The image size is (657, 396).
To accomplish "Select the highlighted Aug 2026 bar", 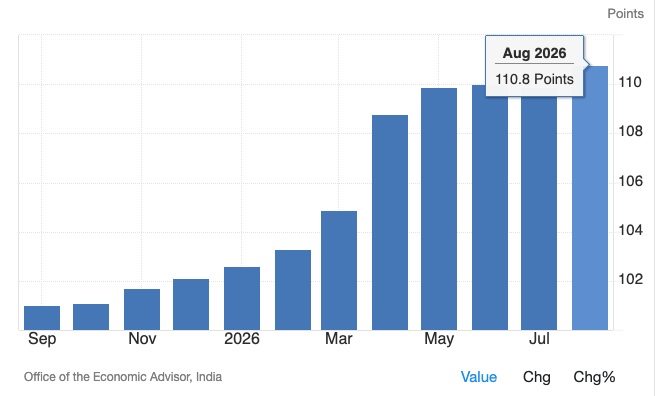I will [x=590, y=198].
